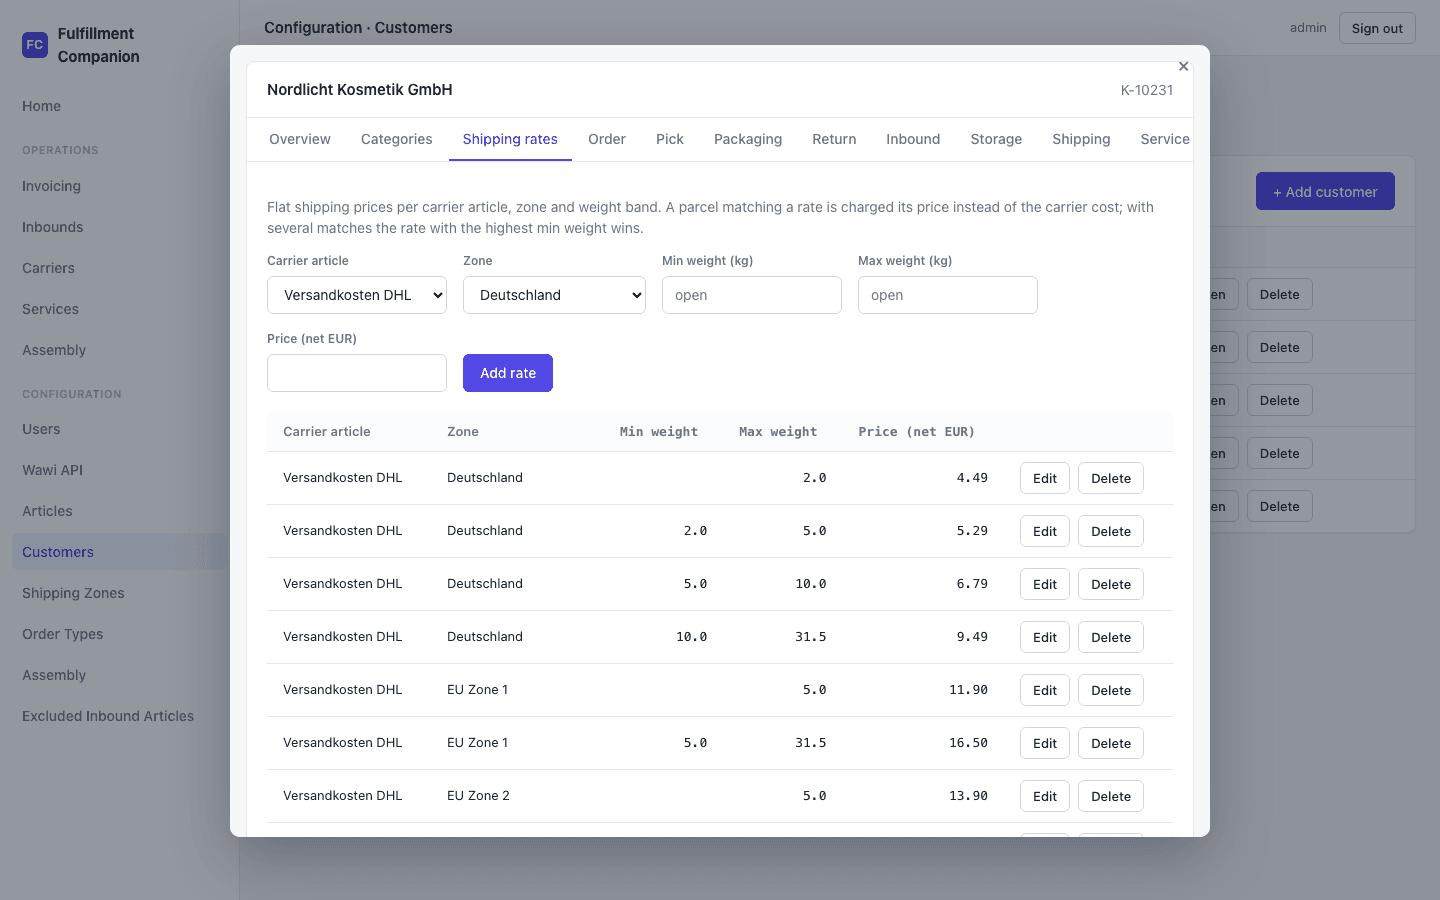
Task: Open Users under Configuration
Action: click(120, 429)
